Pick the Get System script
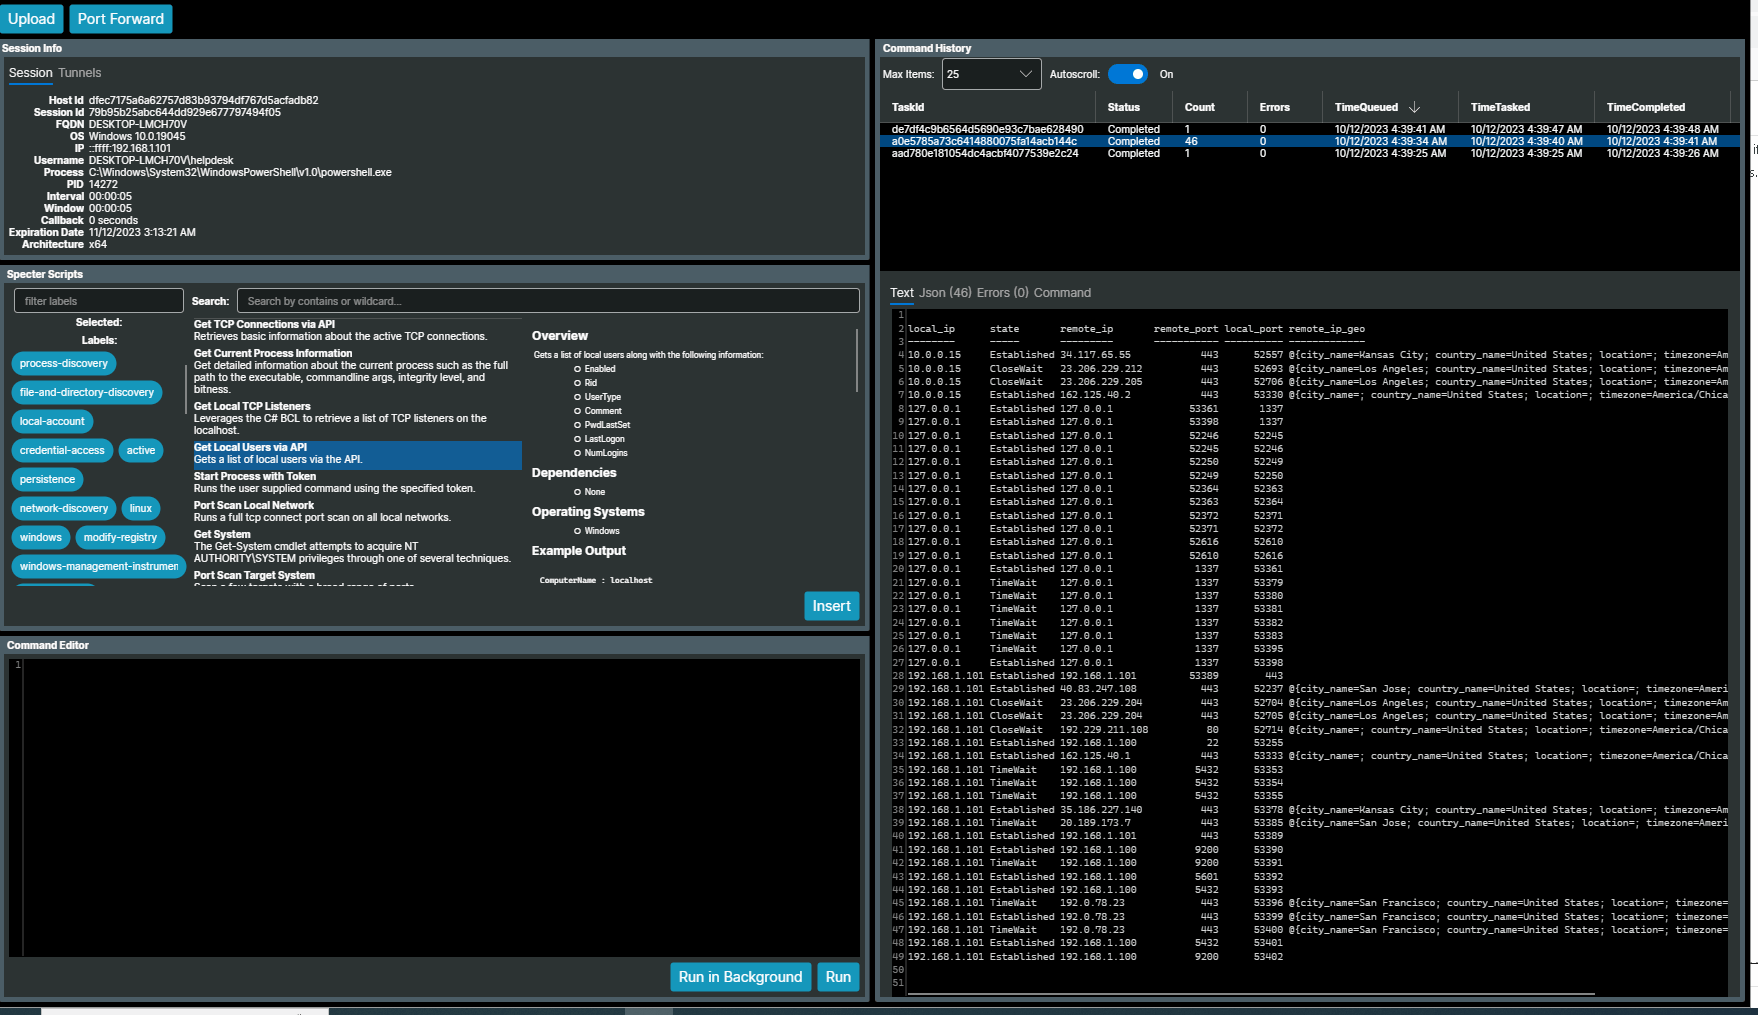 (356, 546)
